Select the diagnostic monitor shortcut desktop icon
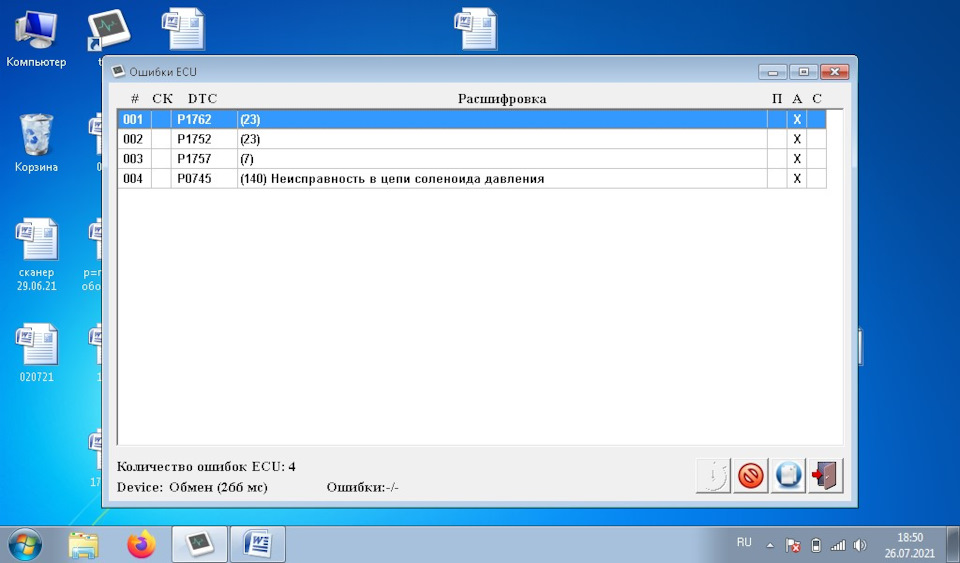Viewport: 960px width, 563px height. pyautogui.click(x=108, y=31)
